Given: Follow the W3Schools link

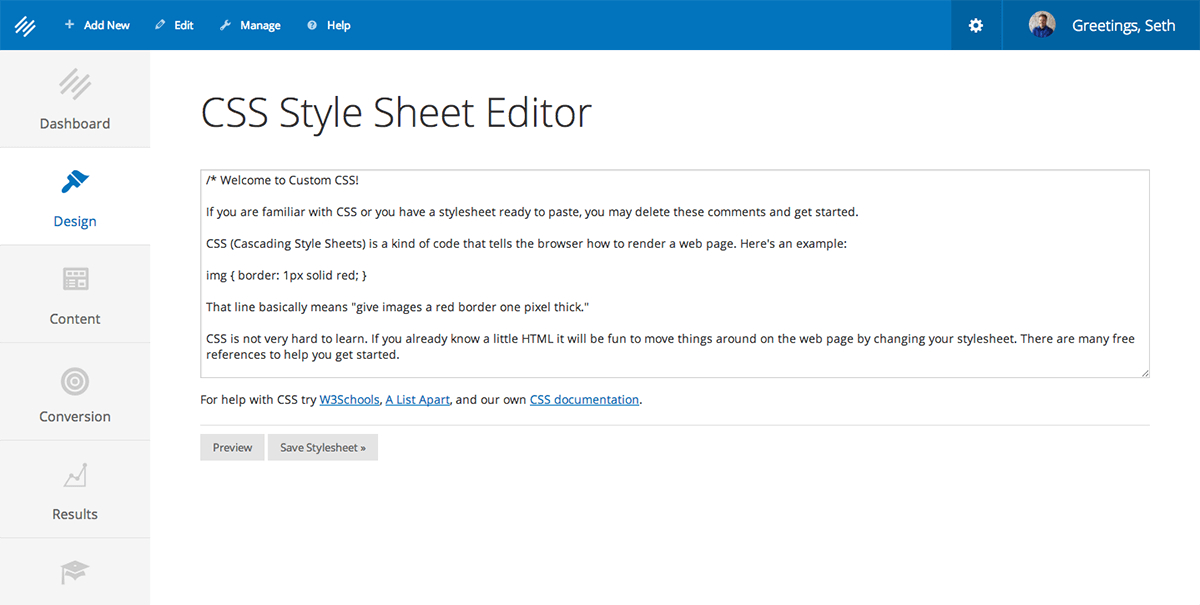Looking at the screenshot, I should click(349, 400).
